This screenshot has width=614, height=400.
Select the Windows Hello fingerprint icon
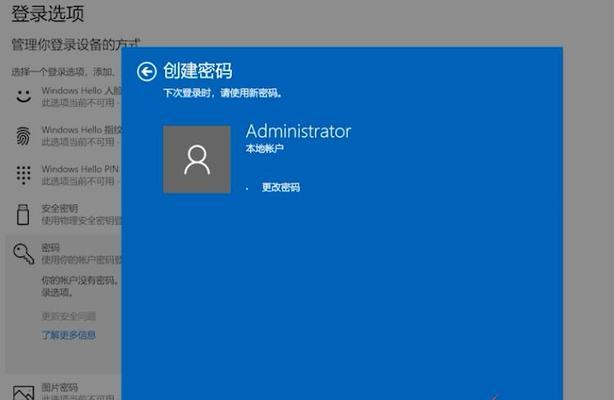click(23, 136)
